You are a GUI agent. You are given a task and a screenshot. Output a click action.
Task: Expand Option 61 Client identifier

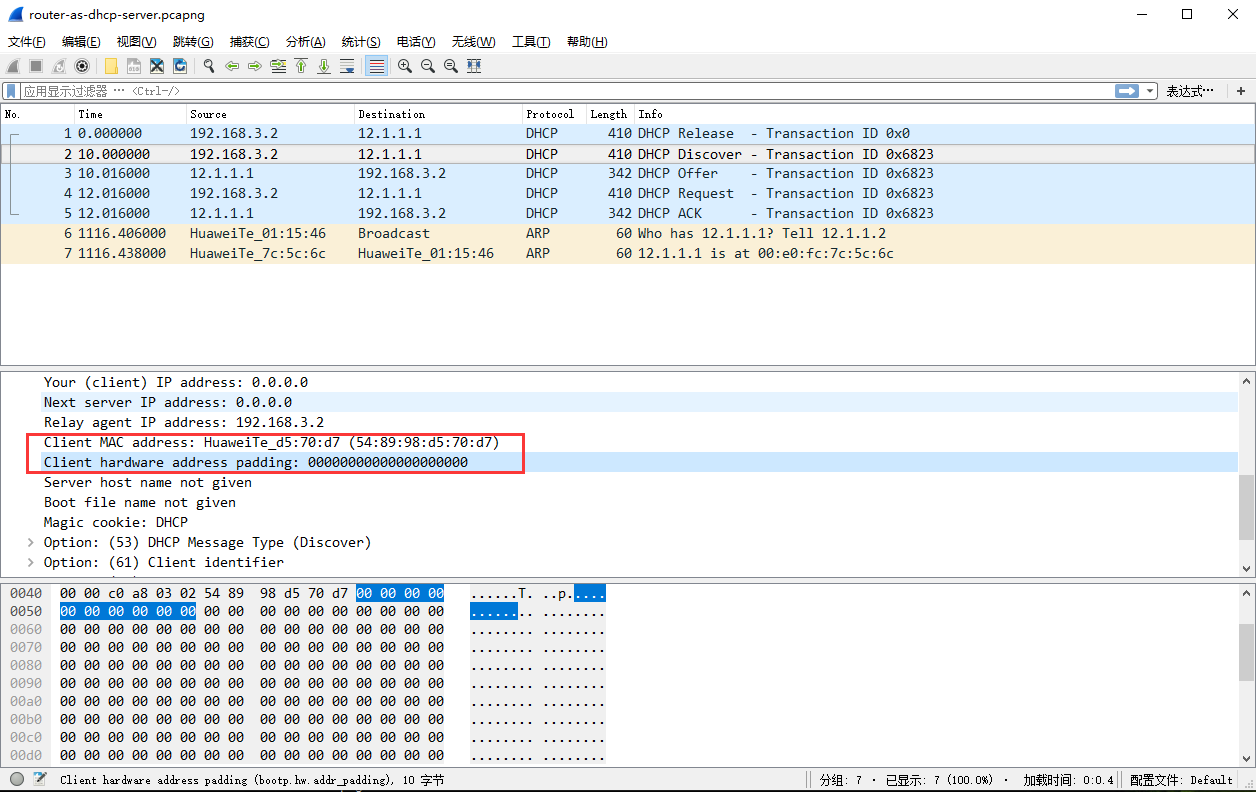click(31, 562)
